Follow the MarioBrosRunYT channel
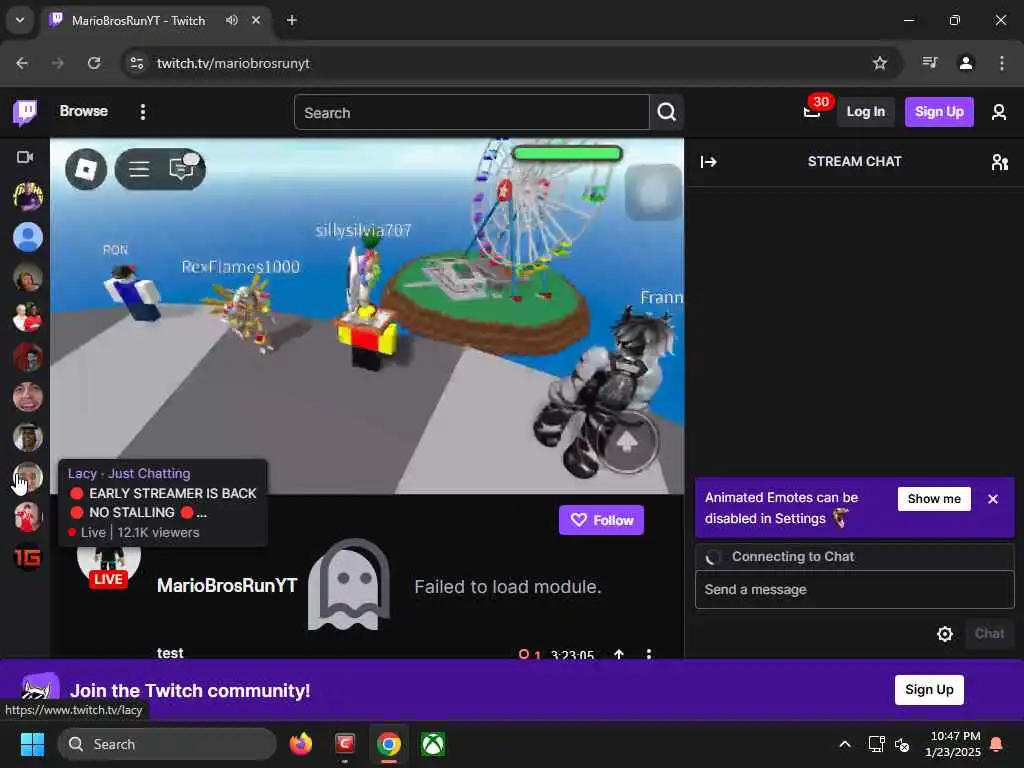The height and width of the screenshot is (768, 1024). (601, 520)
